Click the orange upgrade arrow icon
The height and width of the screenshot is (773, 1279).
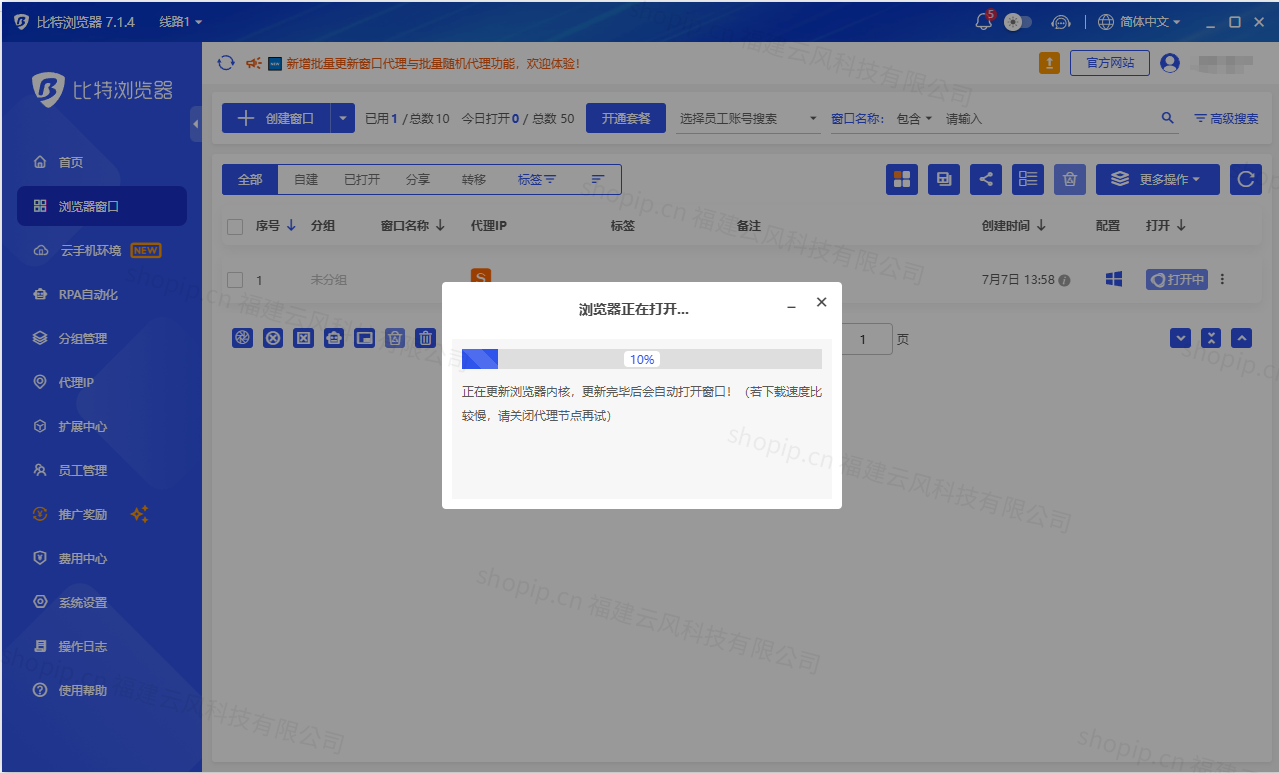(x=1050, y=63)
